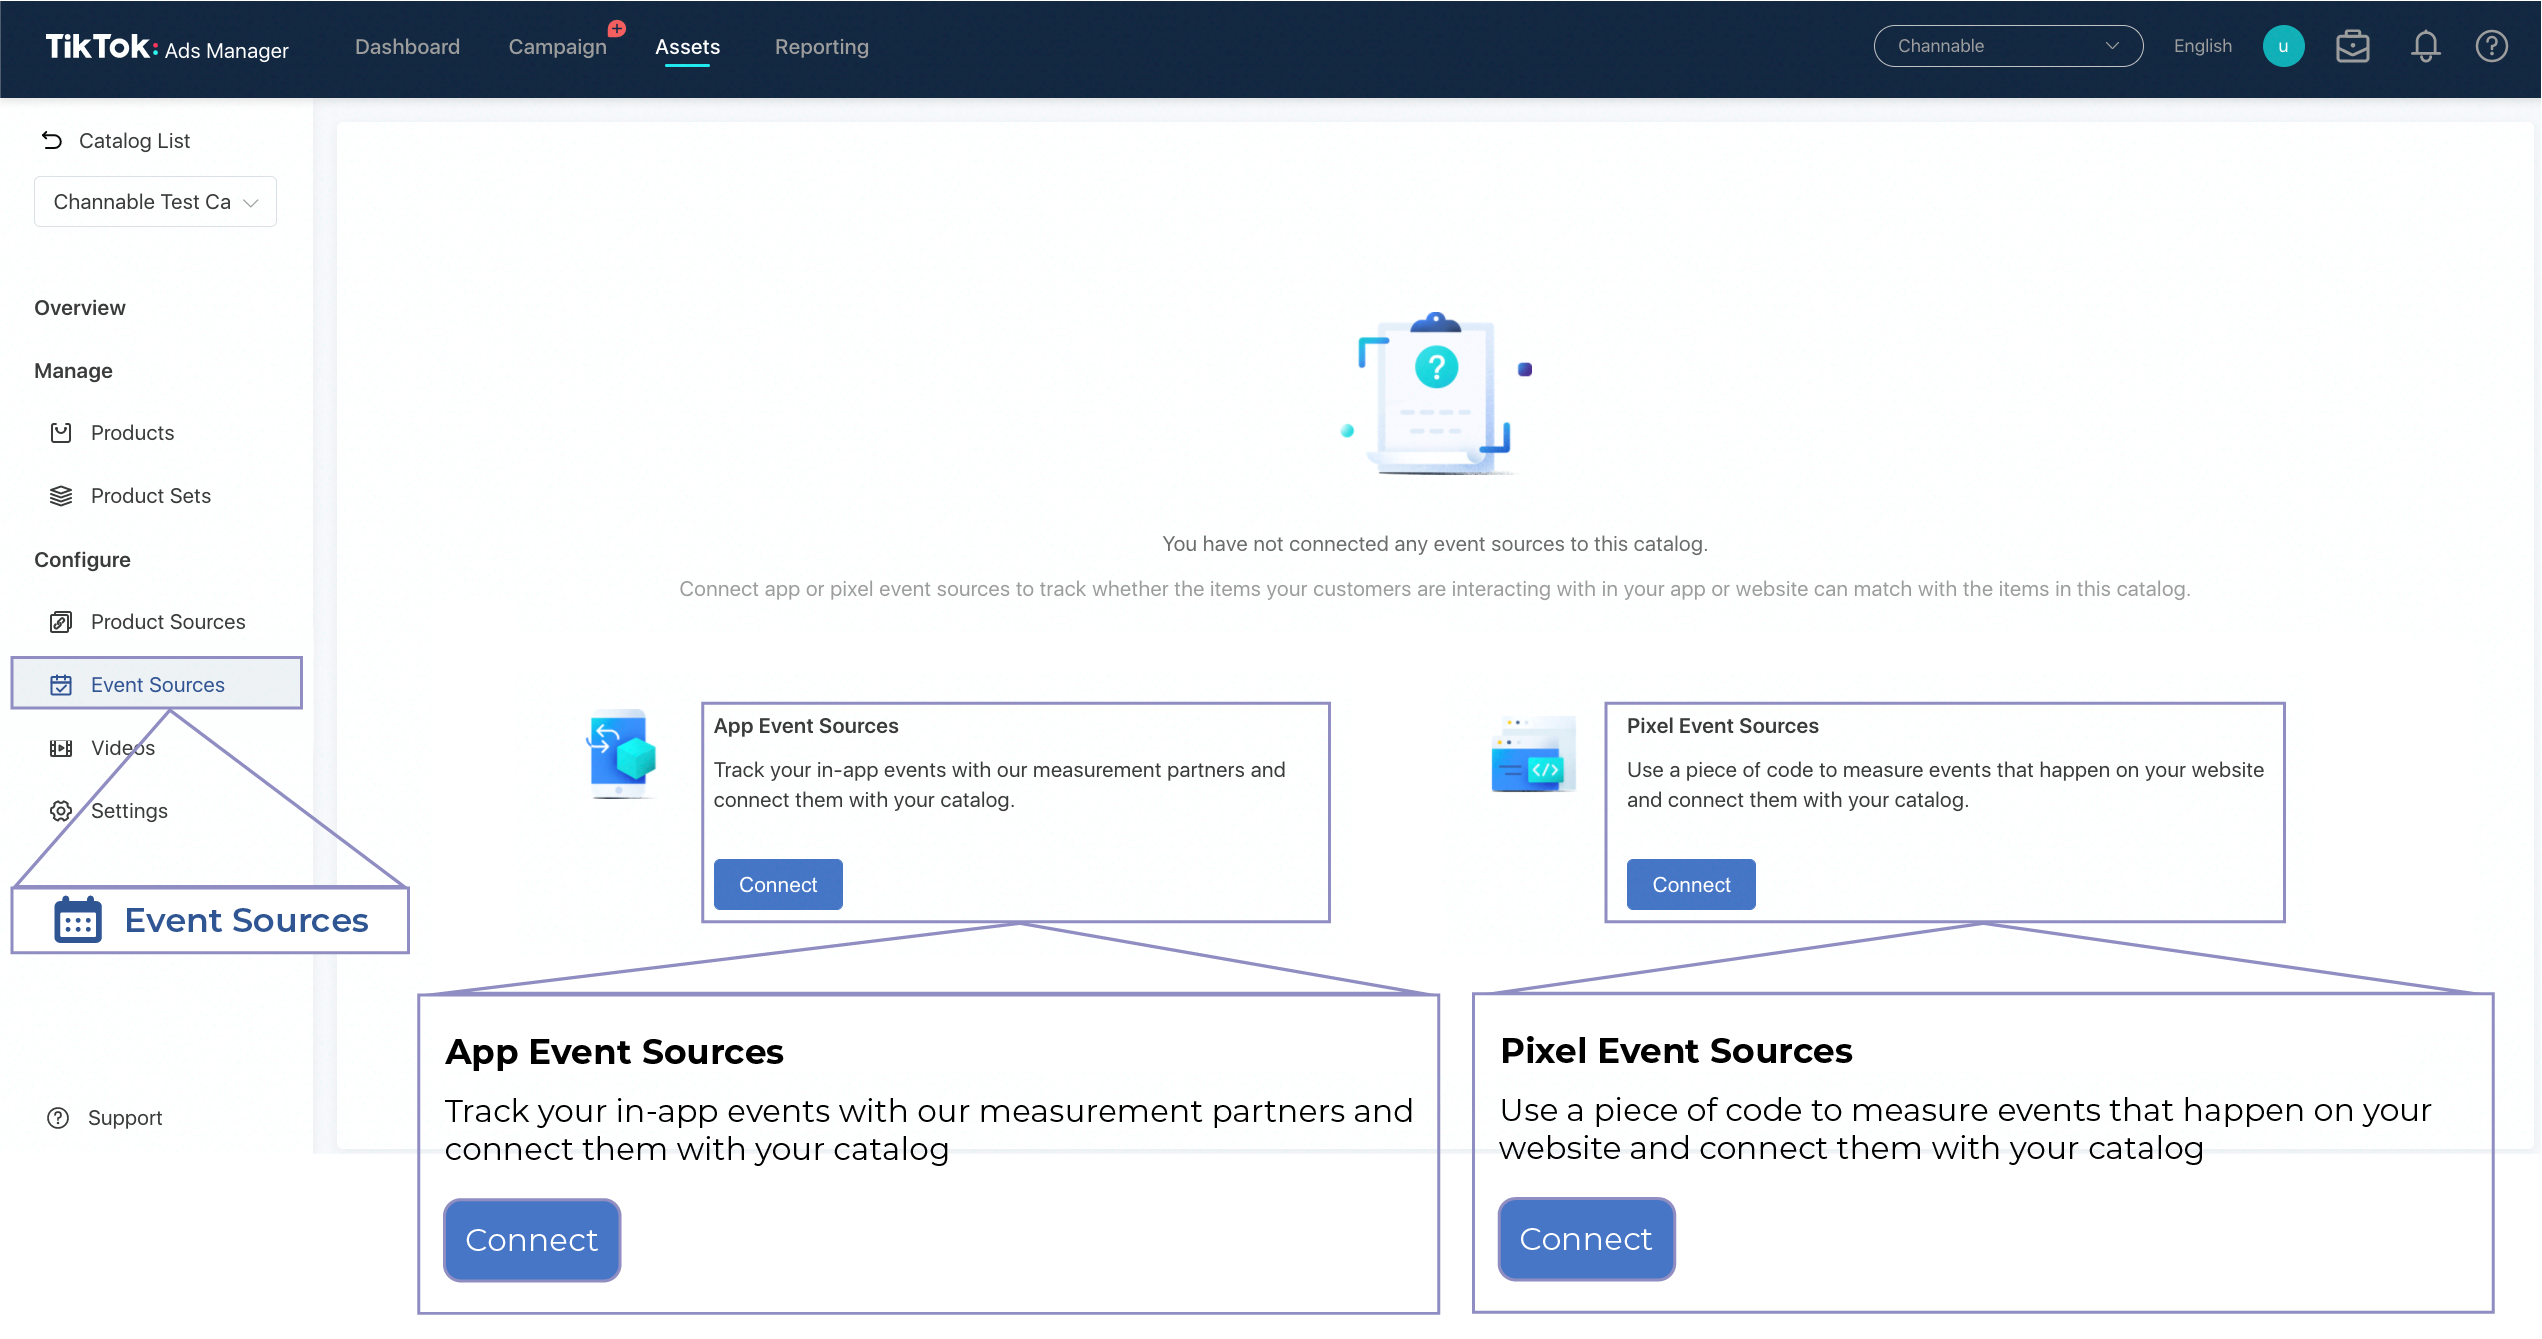The width and height of the screenshot is (2542, 1339).
Task: Select the Reporting menu item
Action: (x=820, y=45)
